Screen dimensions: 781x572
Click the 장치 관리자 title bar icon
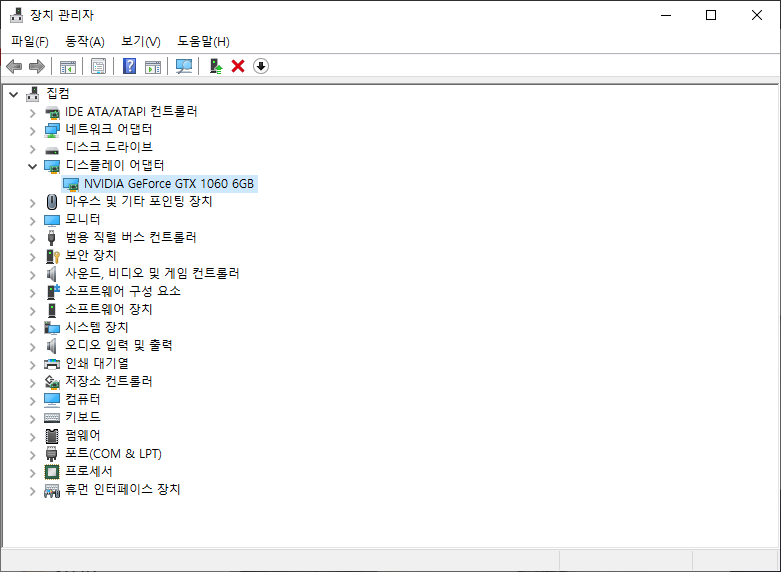coord(16,15)
